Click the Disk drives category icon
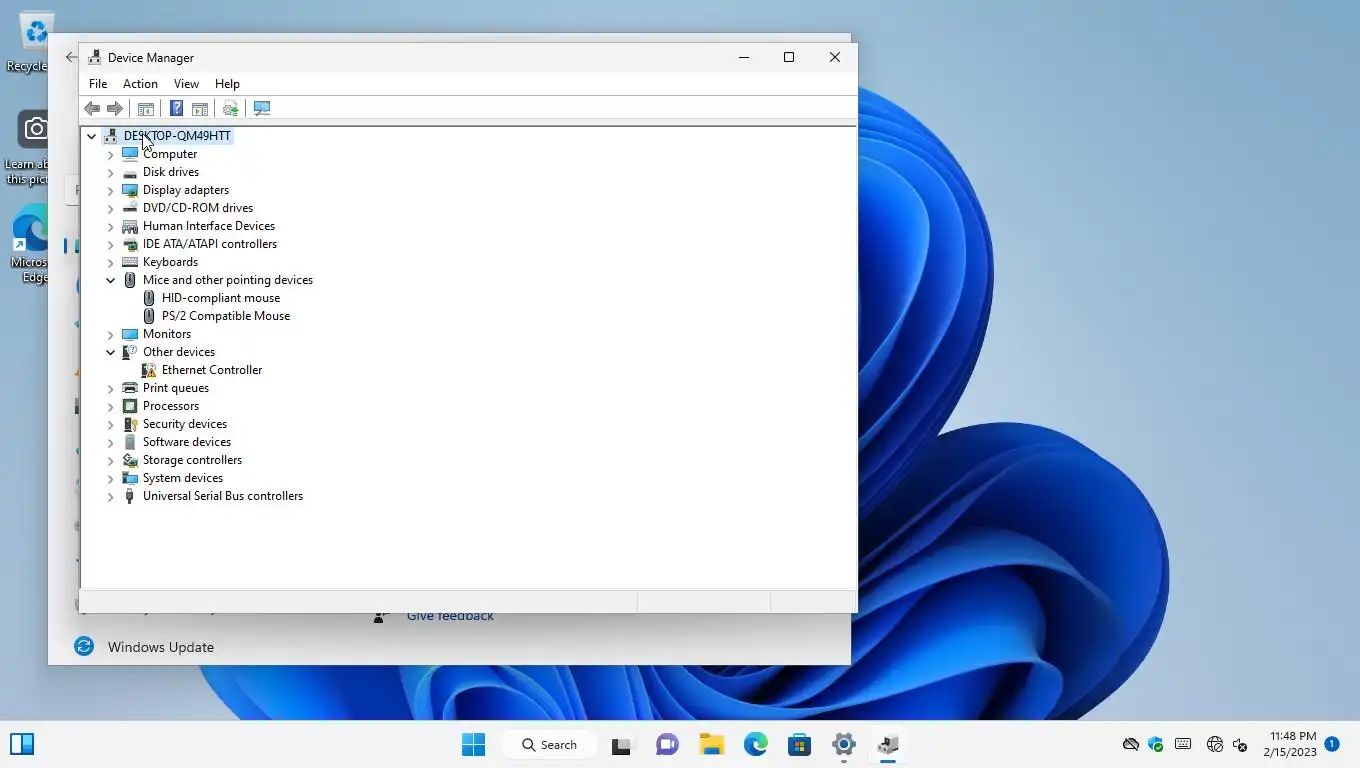The width and height of the screenshot is (1360, 768). 130,172
